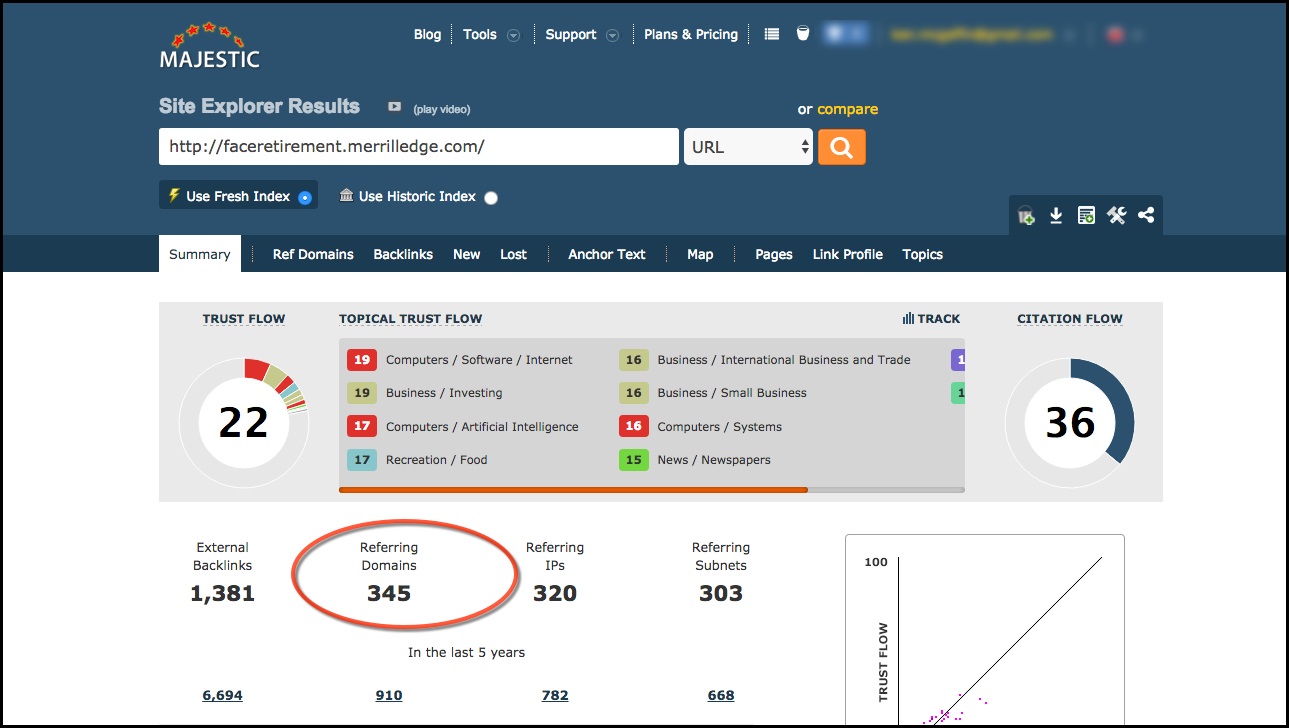
Task: Switch to the Summary tab
Action: (200, 254)
